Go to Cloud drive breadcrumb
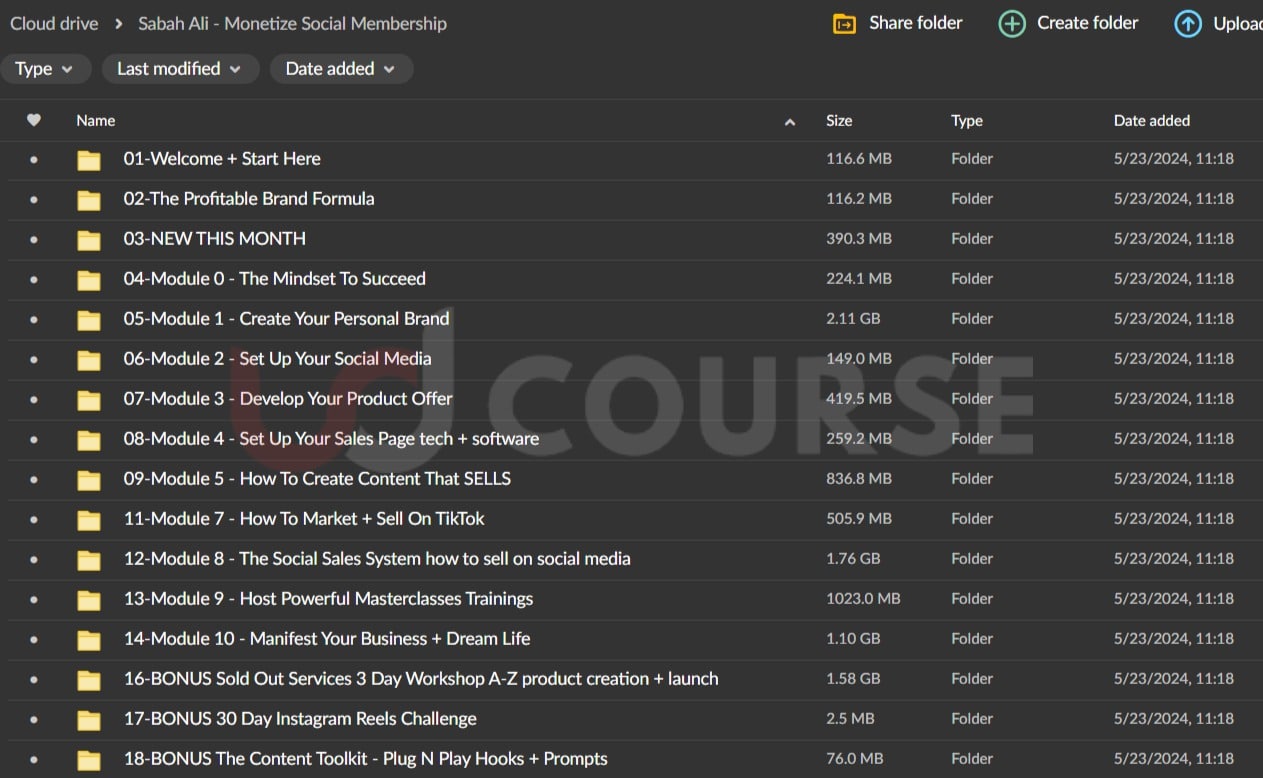The height and width of the screenshot is (778, 1263). [54, 23]
